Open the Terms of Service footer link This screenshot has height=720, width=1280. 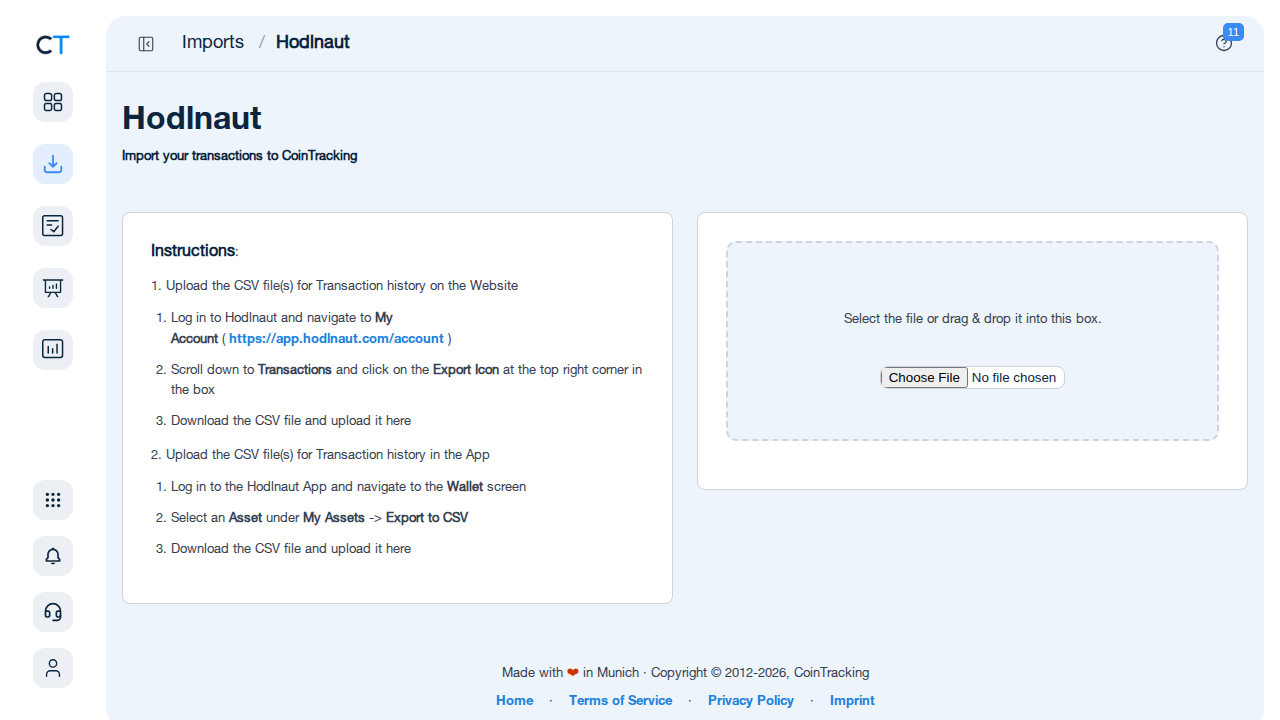tap(620, 700)
